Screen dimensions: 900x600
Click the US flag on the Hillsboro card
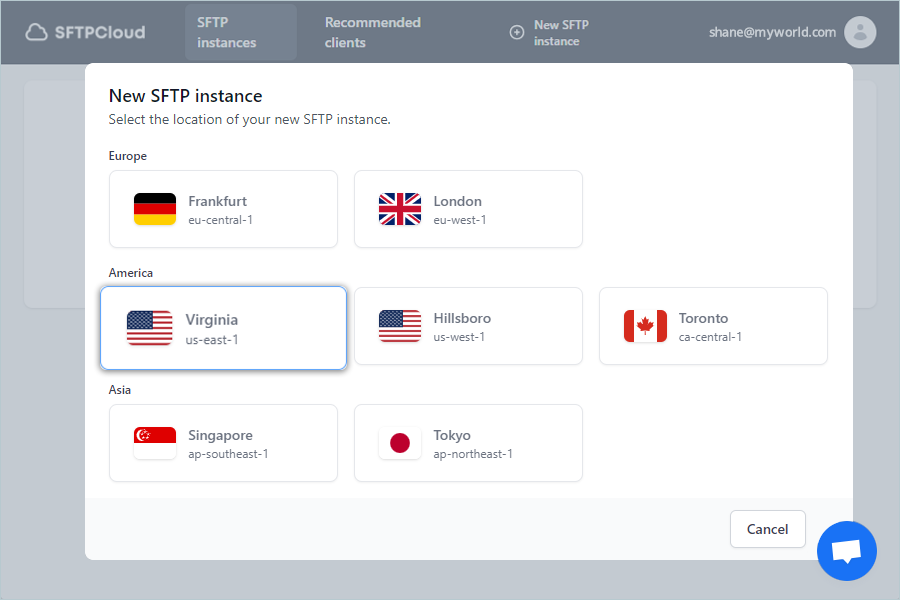(x=400, y=326)
